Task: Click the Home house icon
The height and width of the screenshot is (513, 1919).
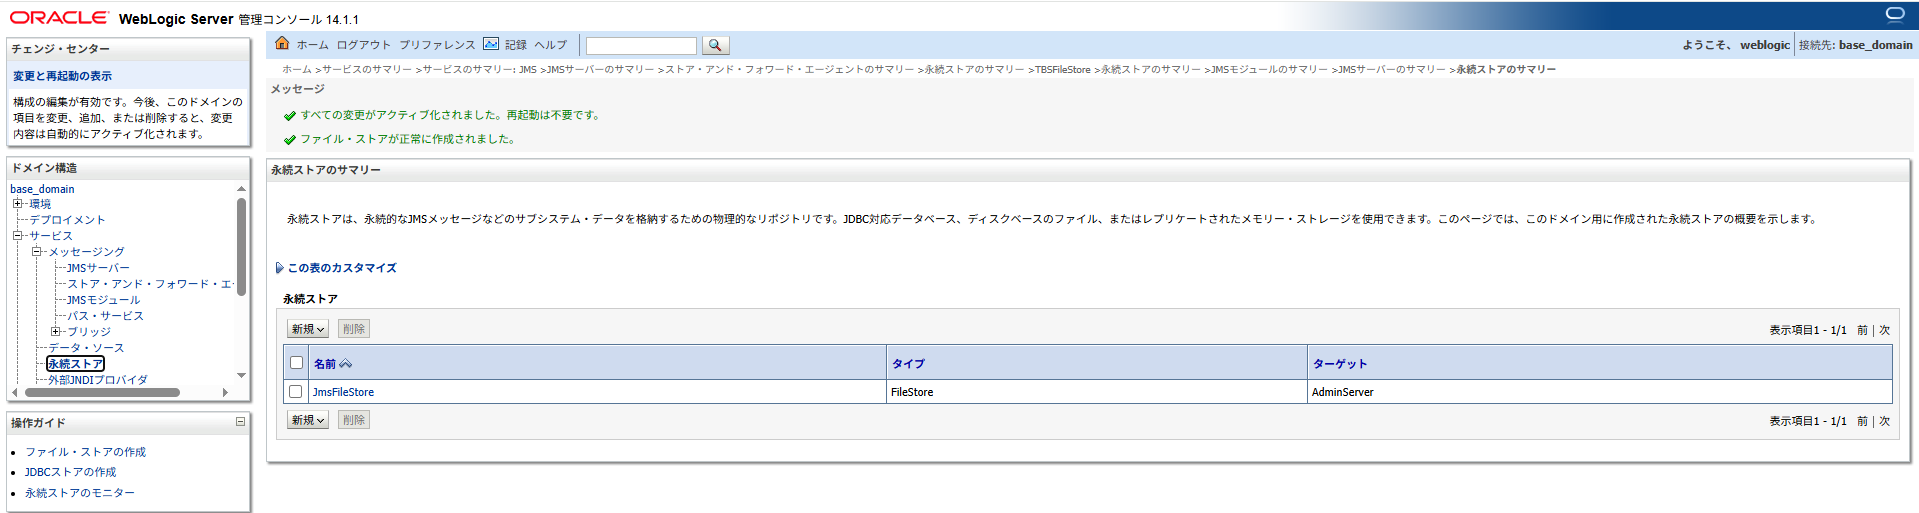Action: [282, 44]
